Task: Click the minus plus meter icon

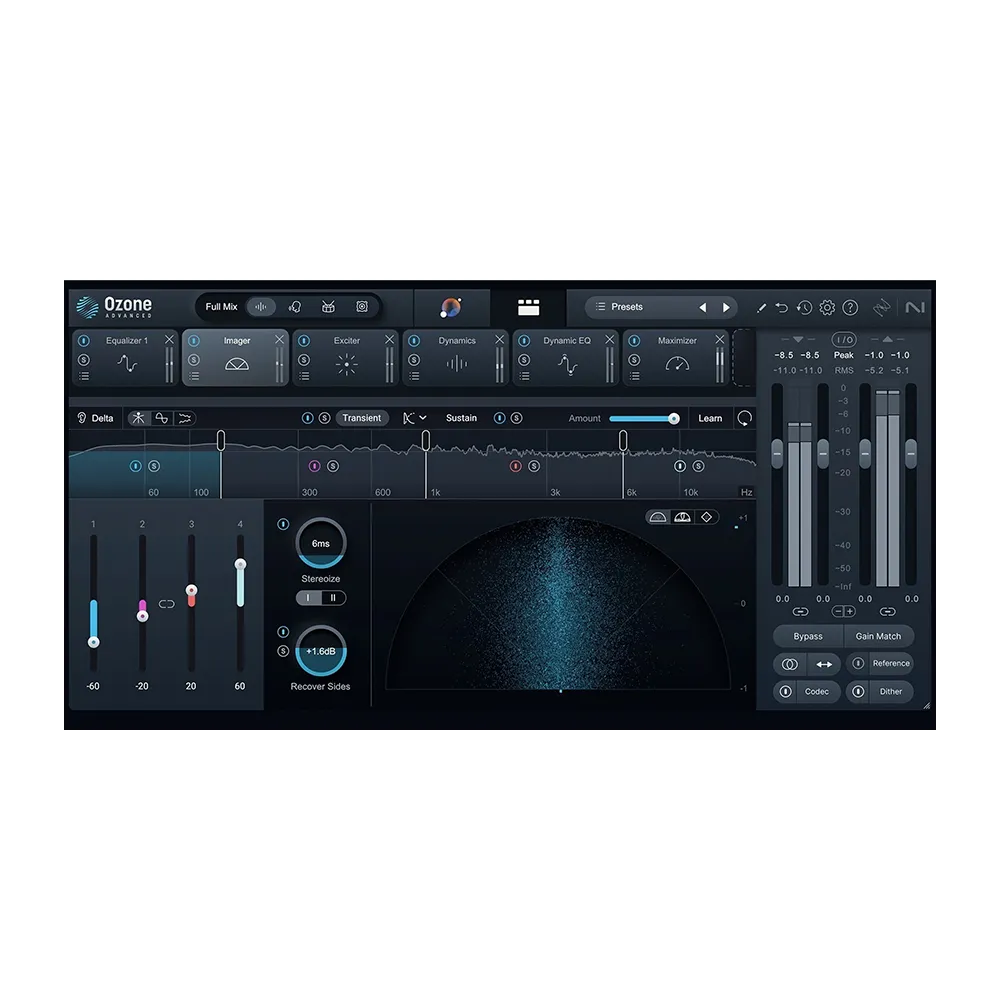Action: (844, 612)
